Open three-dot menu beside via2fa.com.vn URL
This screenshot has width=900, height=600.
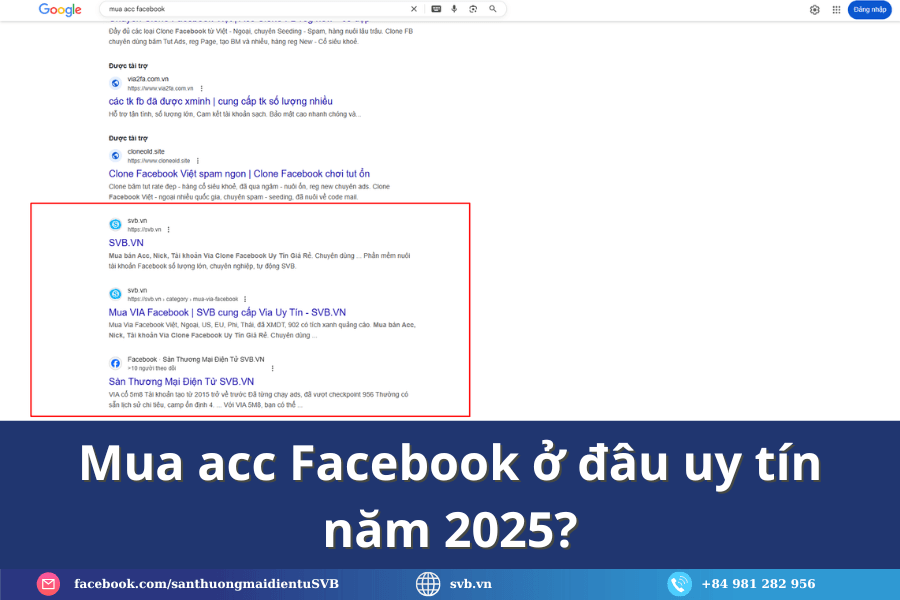click(x=201, y=88)
